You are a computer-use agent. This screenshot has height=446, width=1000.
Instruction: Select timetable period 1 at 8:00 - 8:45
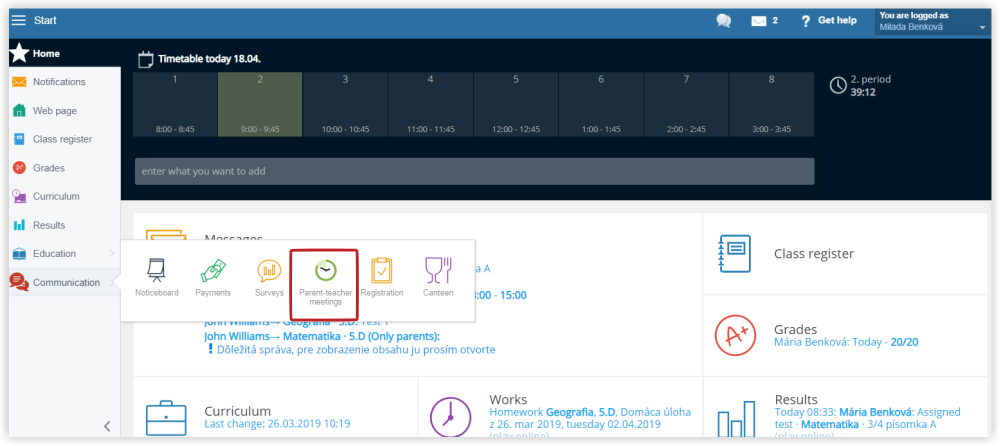[x=175, y=104]
